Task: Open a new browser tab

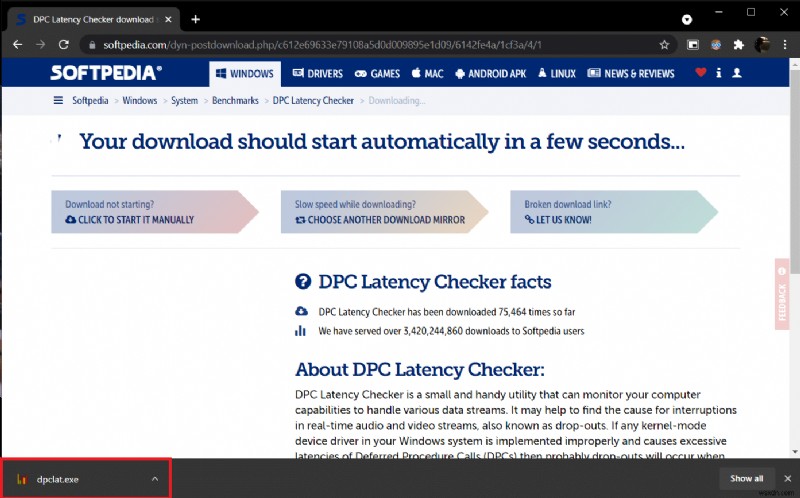Action: pyautogui.click(x=195, y=19)
